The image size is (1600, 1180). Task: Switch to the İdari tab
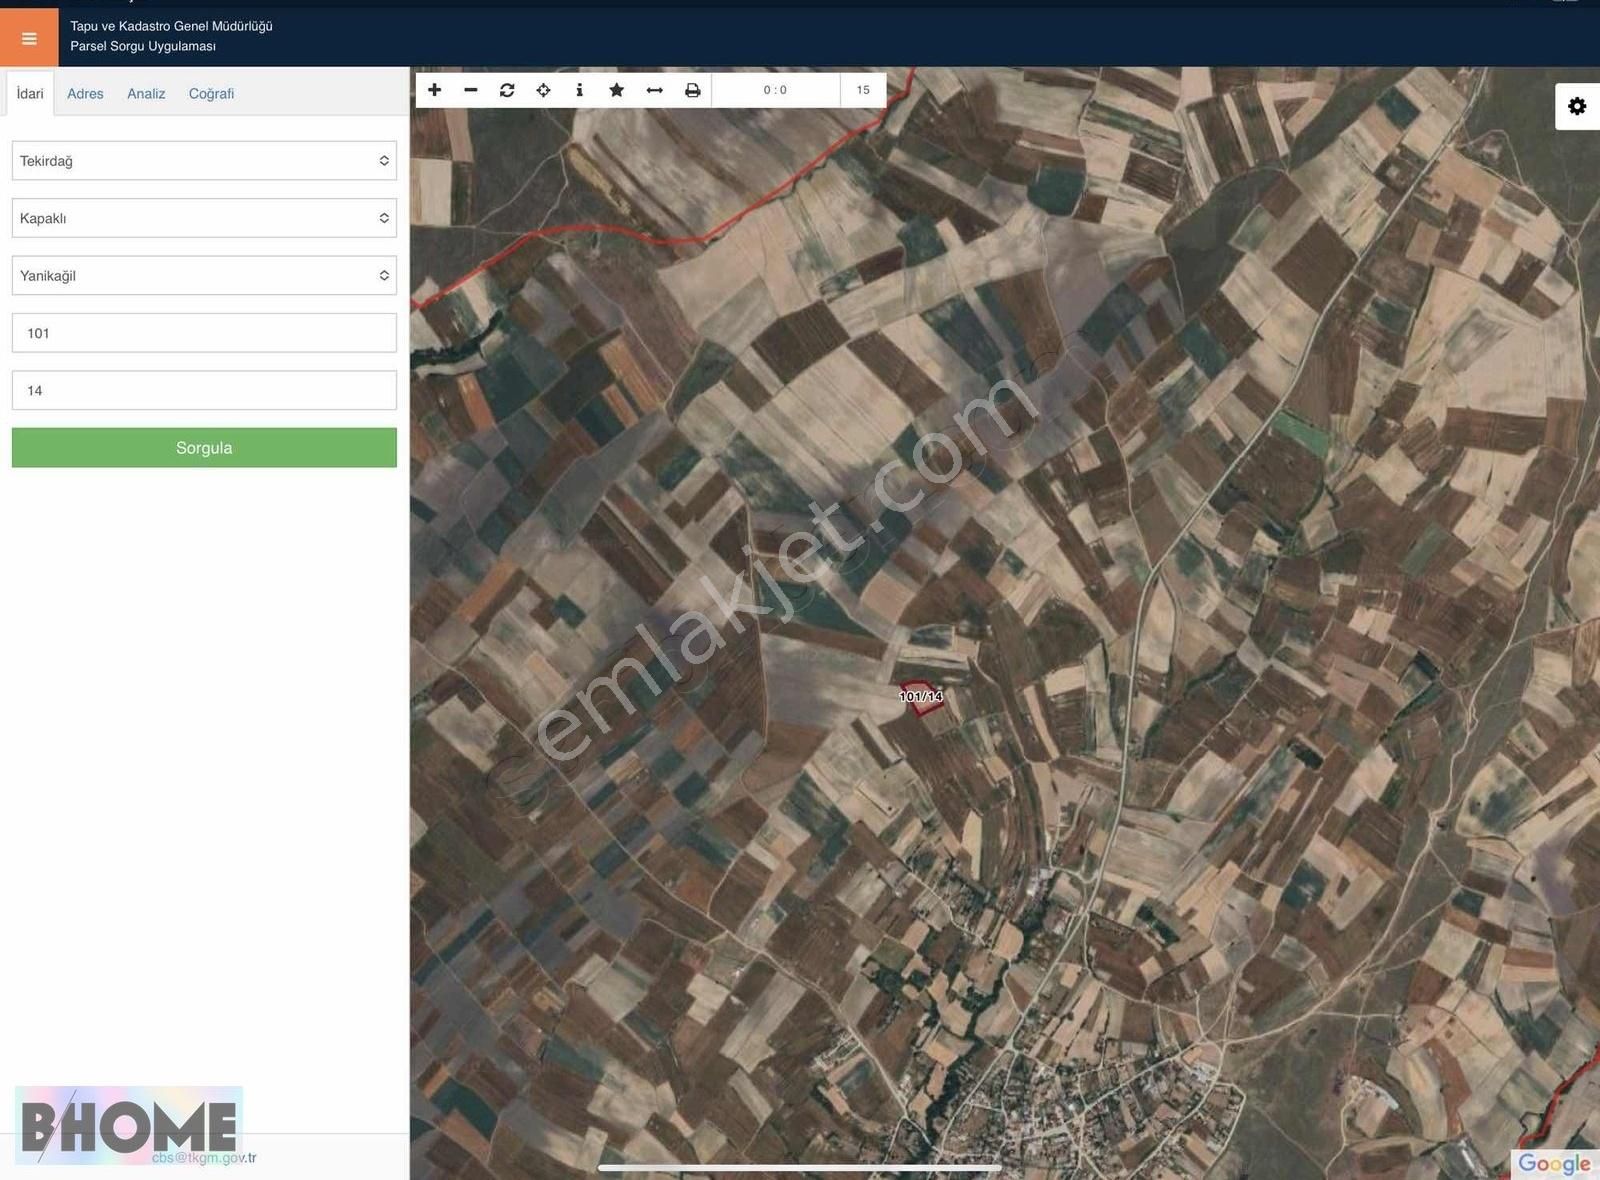click(x=30, y=93)
